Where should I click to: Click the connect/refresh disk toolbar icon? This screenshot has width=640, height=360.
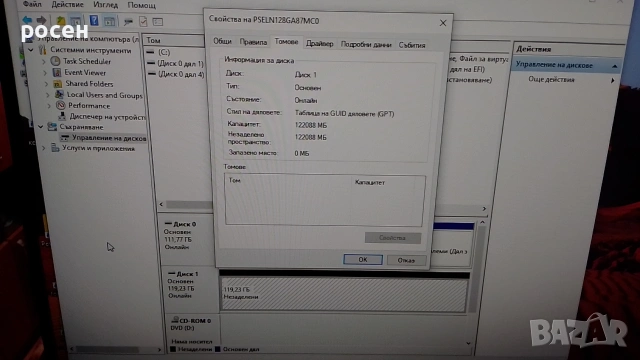tap(128, 21)
